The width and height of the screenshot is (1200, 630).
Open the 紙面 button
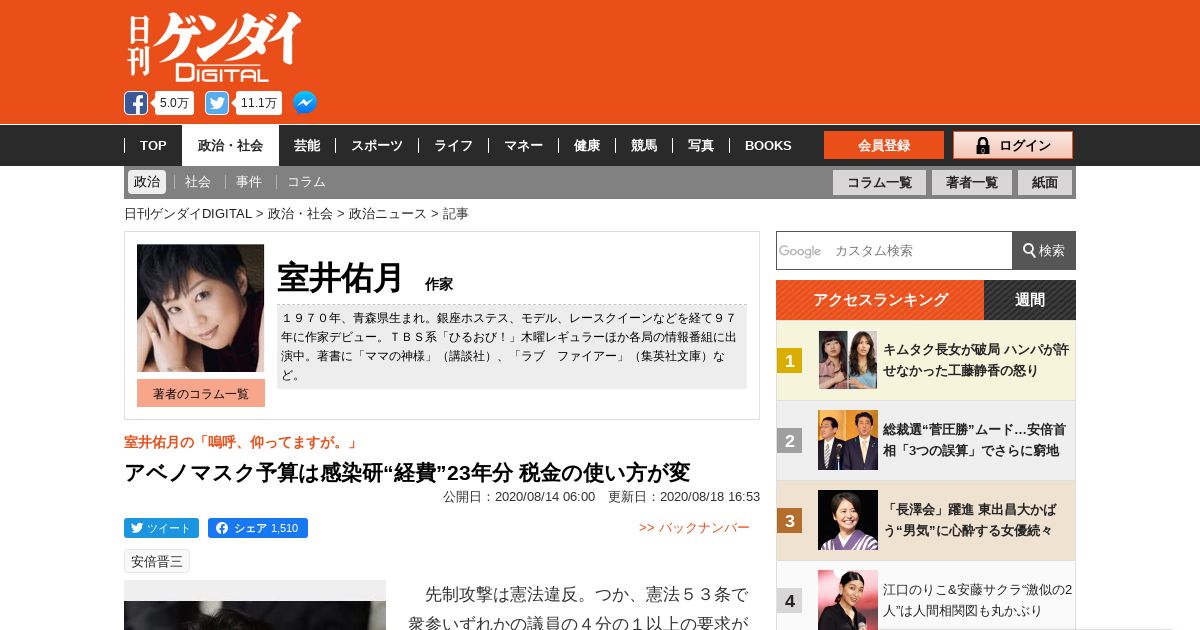click(x=1045, y=182)
